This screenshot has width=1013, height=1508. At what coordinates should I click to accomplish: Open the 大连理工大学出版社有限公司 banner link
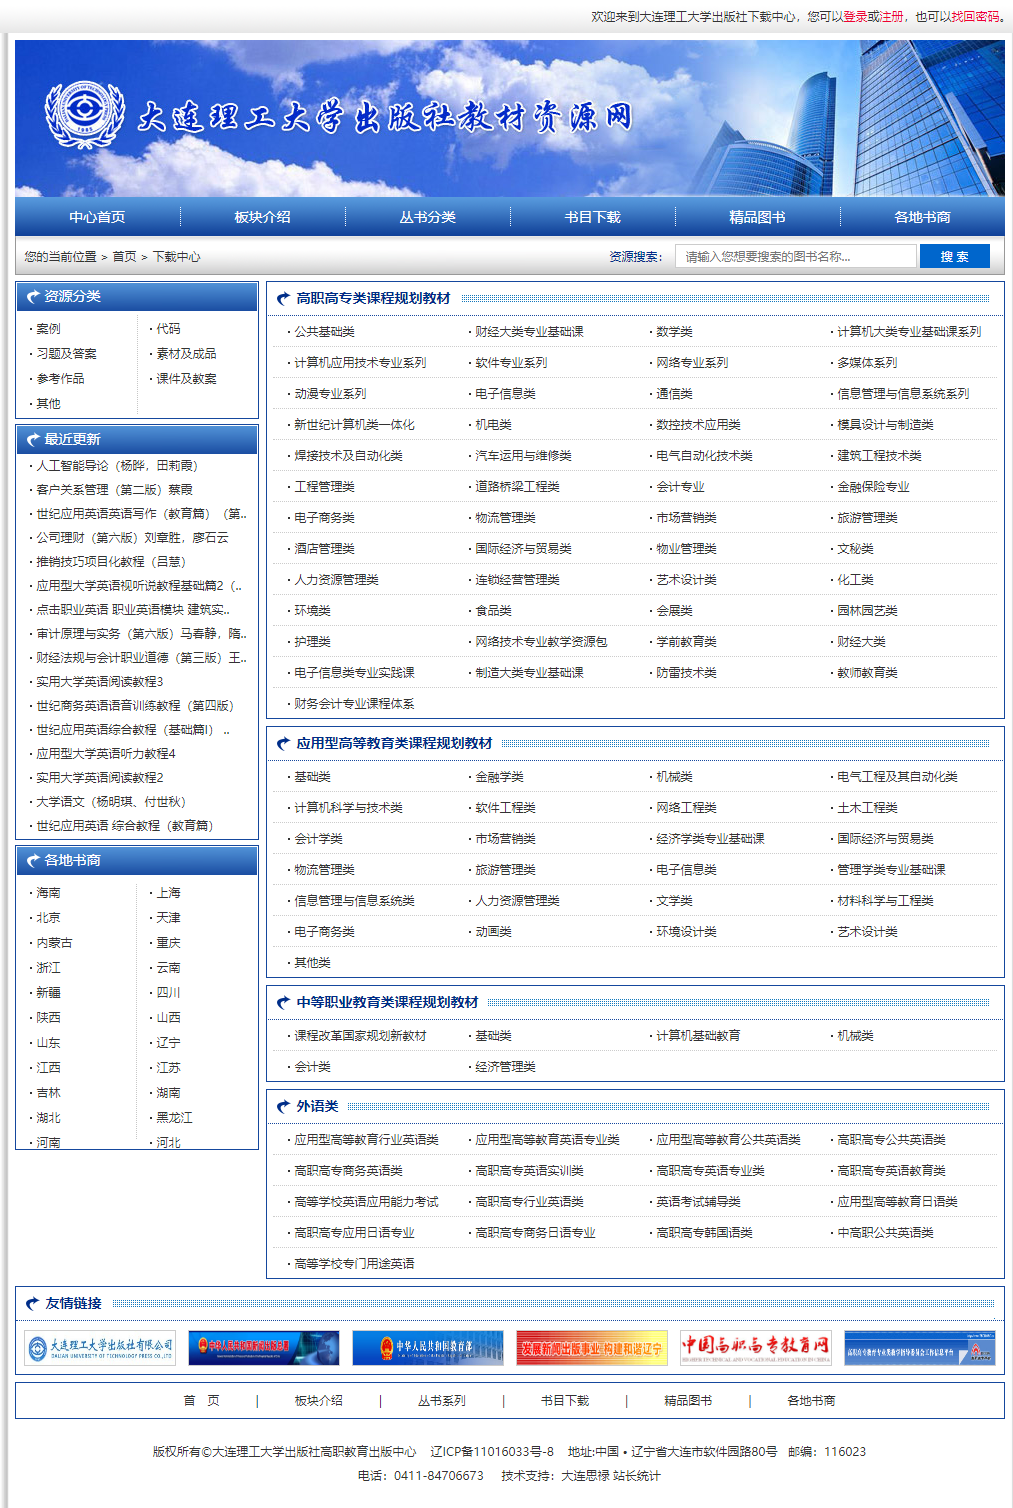pos(100,1348)
